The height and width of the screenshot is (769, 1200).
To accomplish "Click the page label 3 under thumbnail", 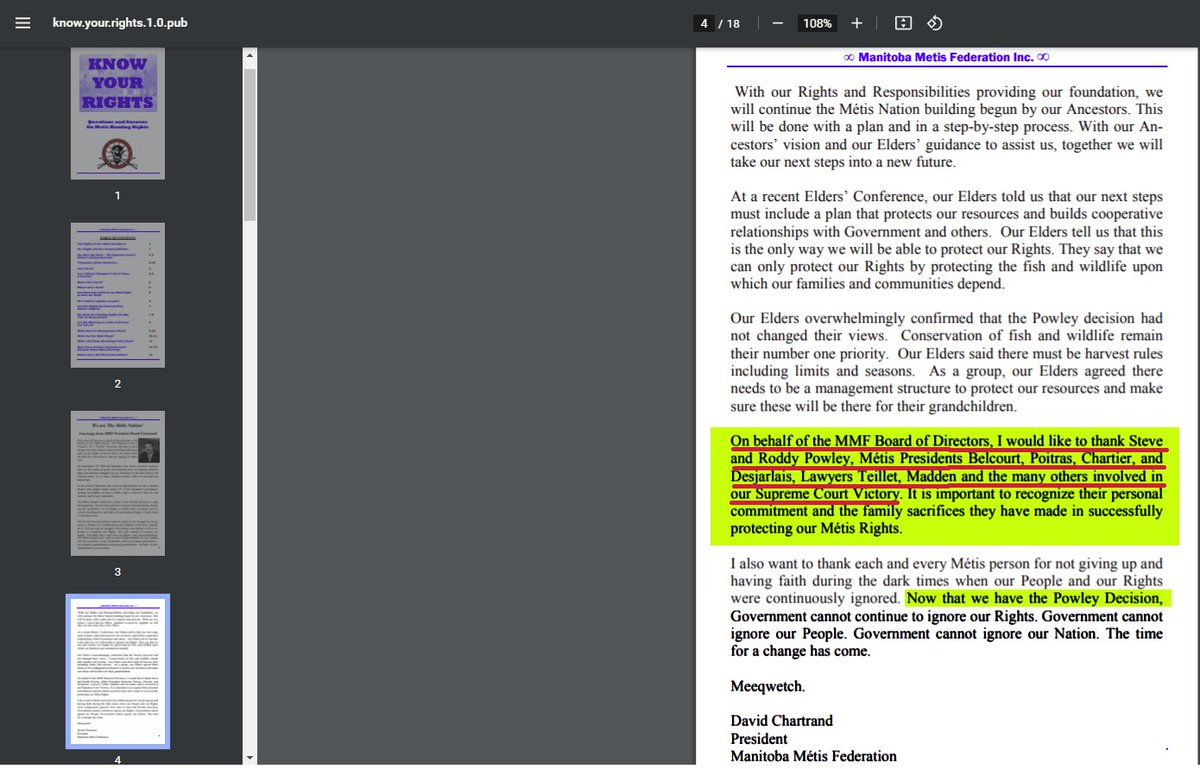I will tap(117, 572).
